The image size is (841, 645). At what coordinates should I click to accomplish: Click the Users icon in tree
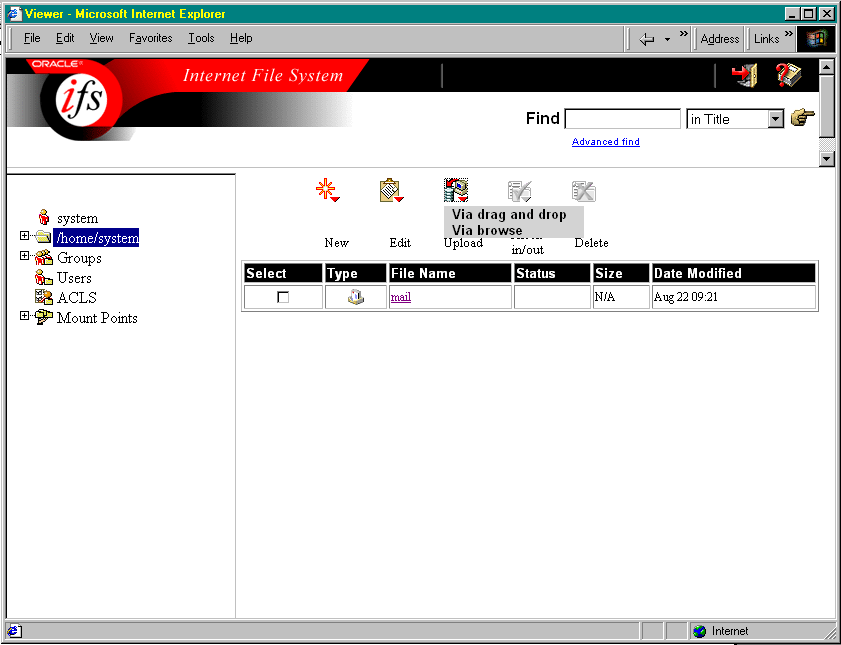pyautogui.click(x=43, y=277)
